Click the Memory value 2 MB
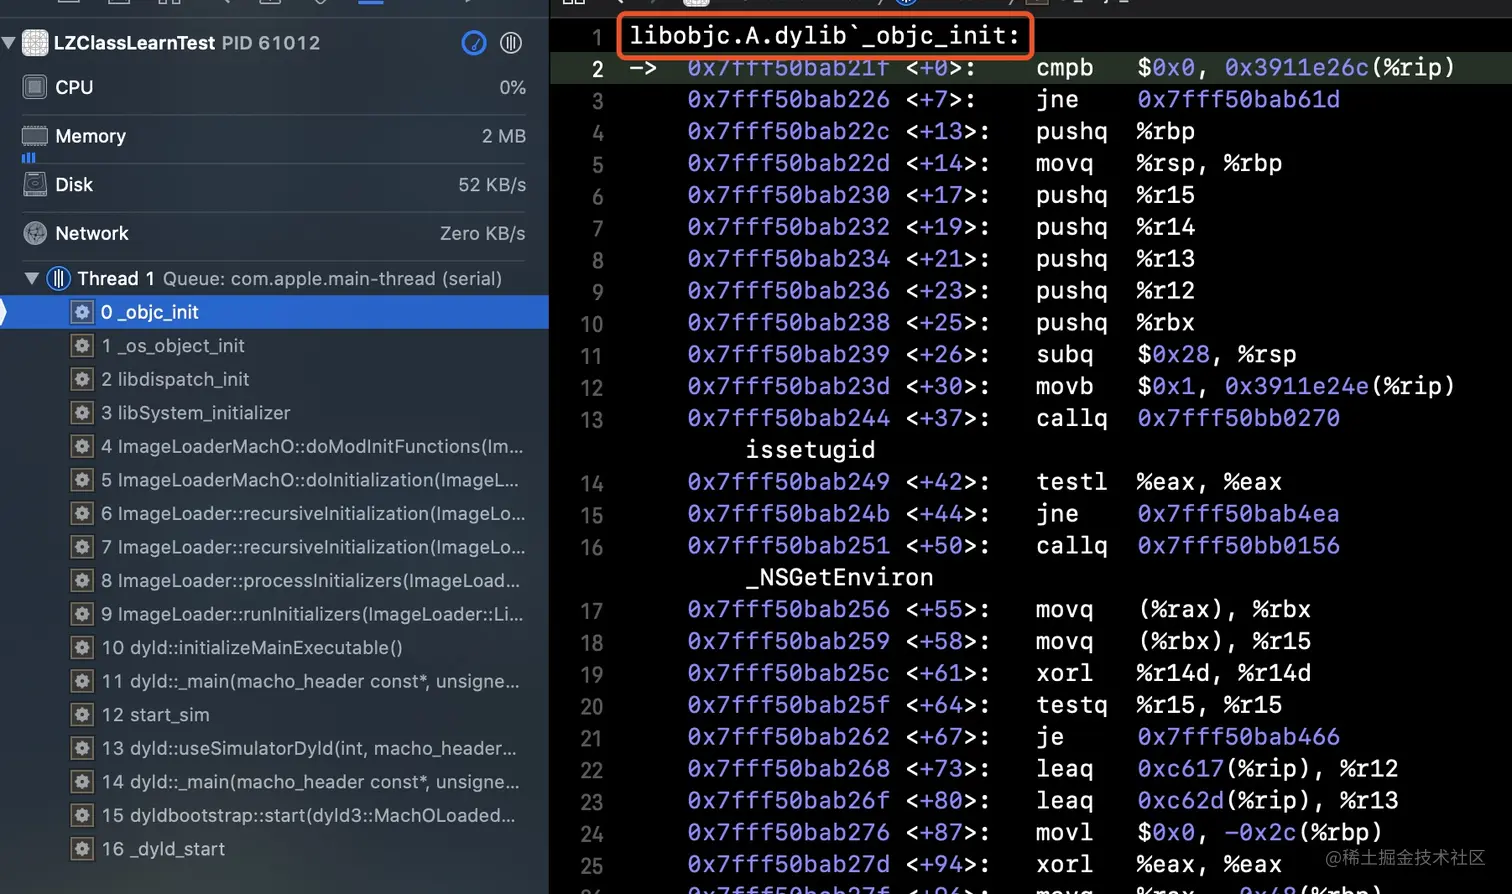 pyautogui.click(x=503, y=136)
